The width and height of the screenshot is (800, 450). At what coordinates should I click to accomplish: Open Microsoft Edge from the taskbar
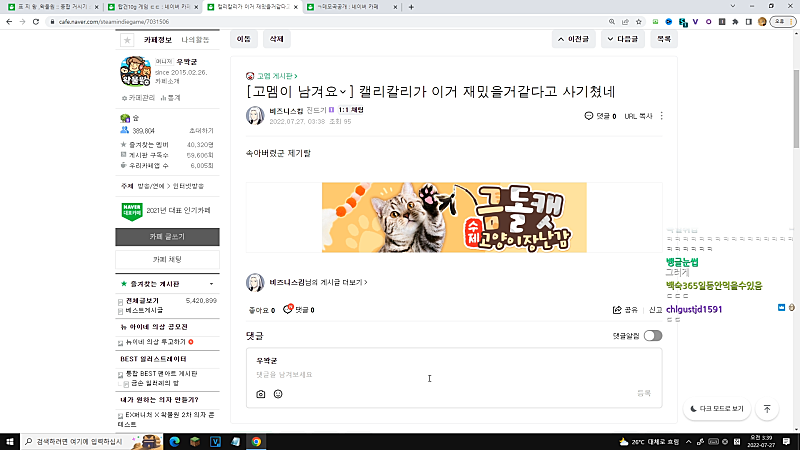pyautogui.click(x=174, y=441)
